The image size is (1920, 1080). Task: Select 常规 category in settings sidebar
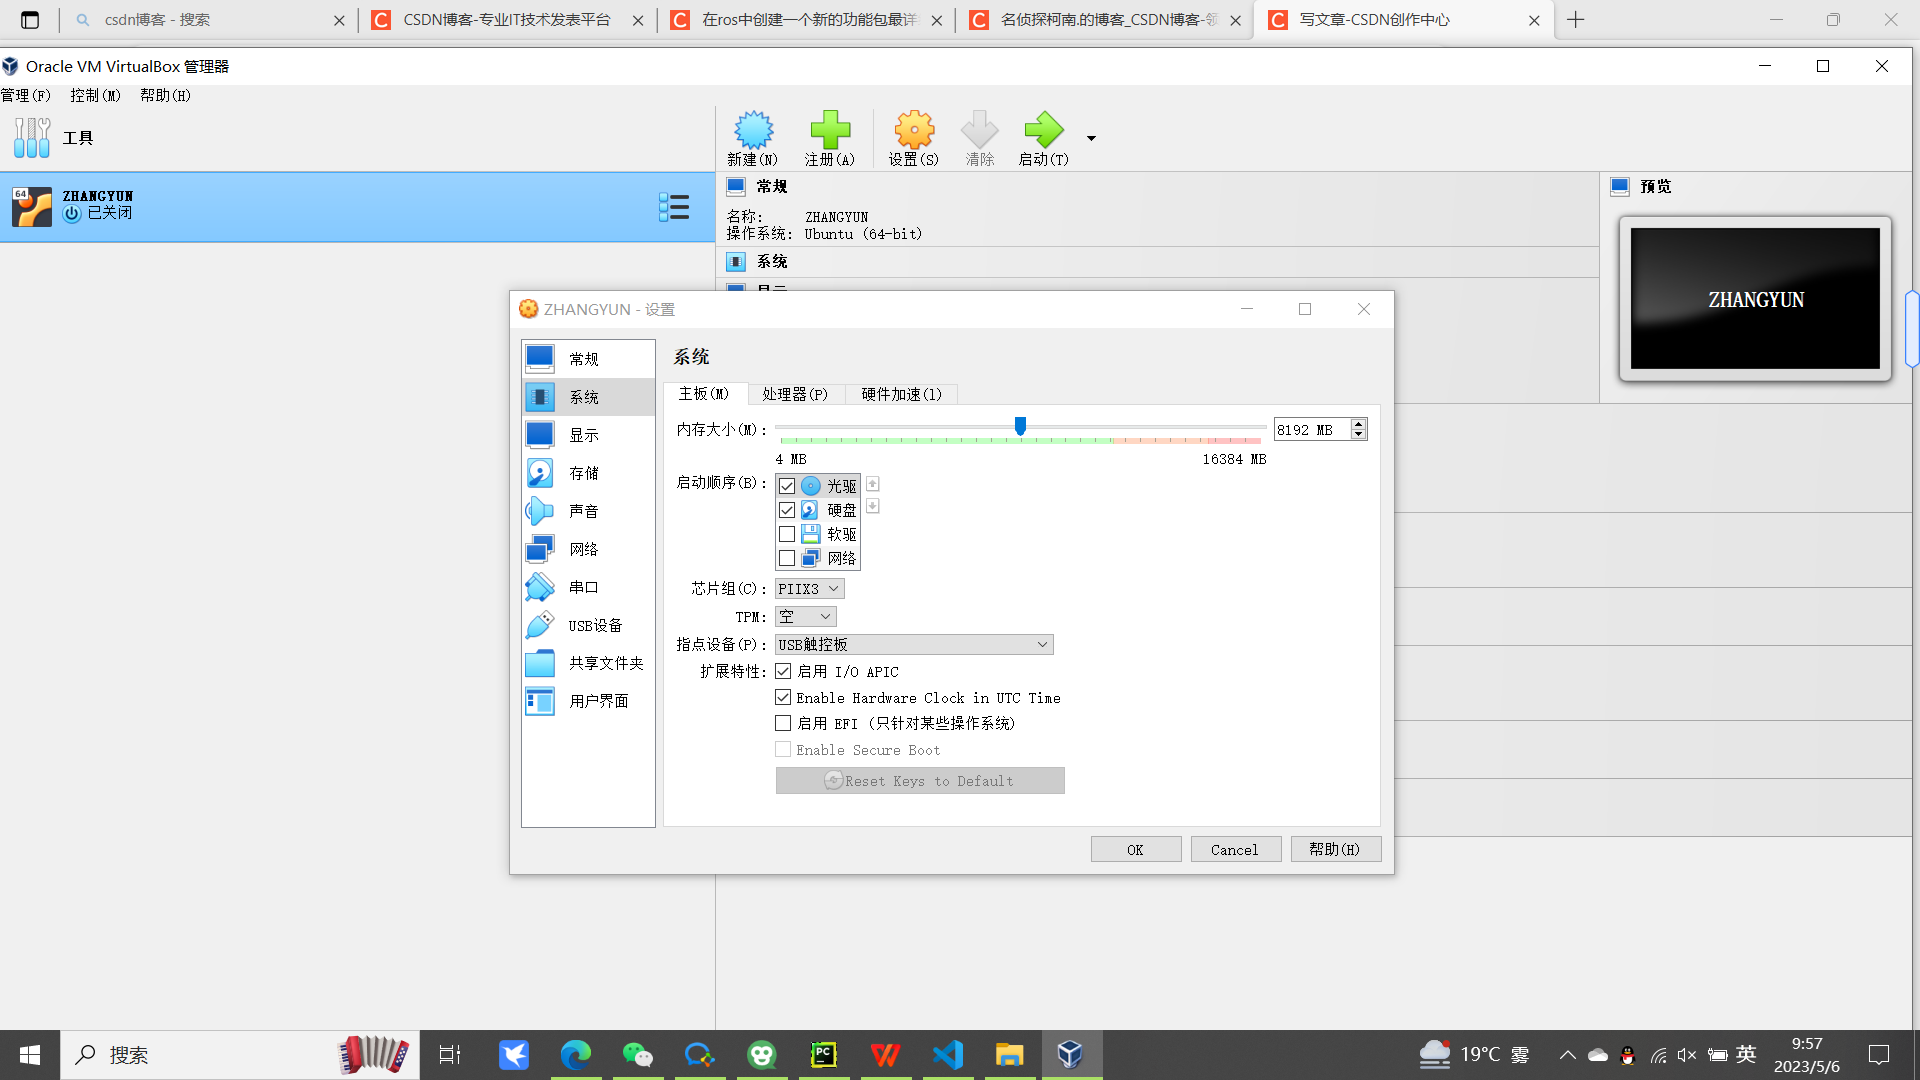588,359
